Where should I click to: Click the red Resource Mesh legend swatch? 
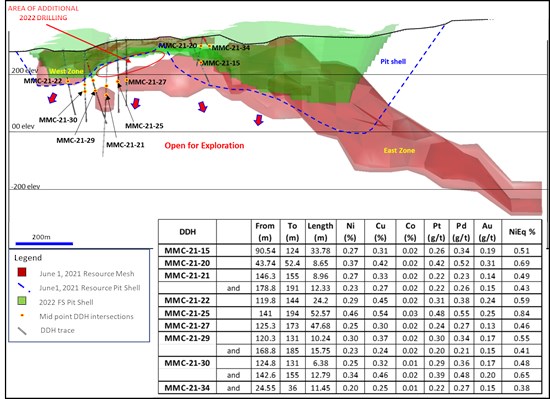pos(22,272)
